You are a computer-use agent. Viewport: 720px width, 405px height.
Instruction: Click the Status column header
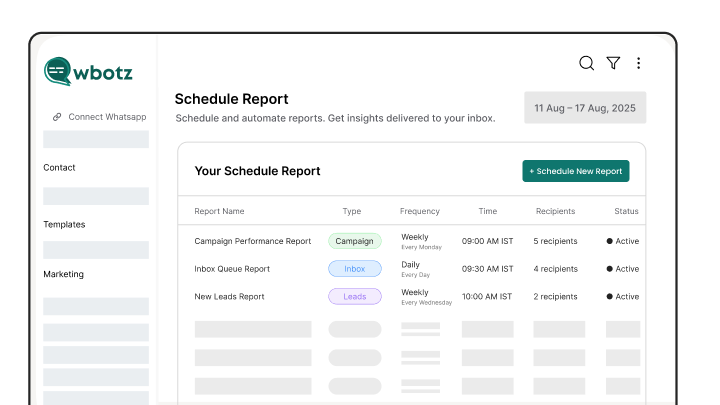point(626,211)
